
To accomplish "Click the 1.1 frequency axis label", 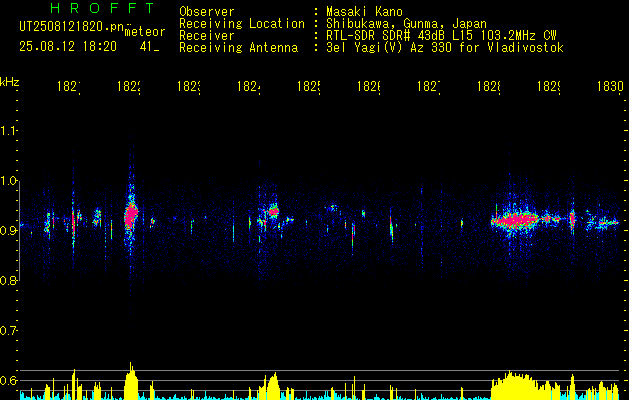I will [x=9, y=130].
